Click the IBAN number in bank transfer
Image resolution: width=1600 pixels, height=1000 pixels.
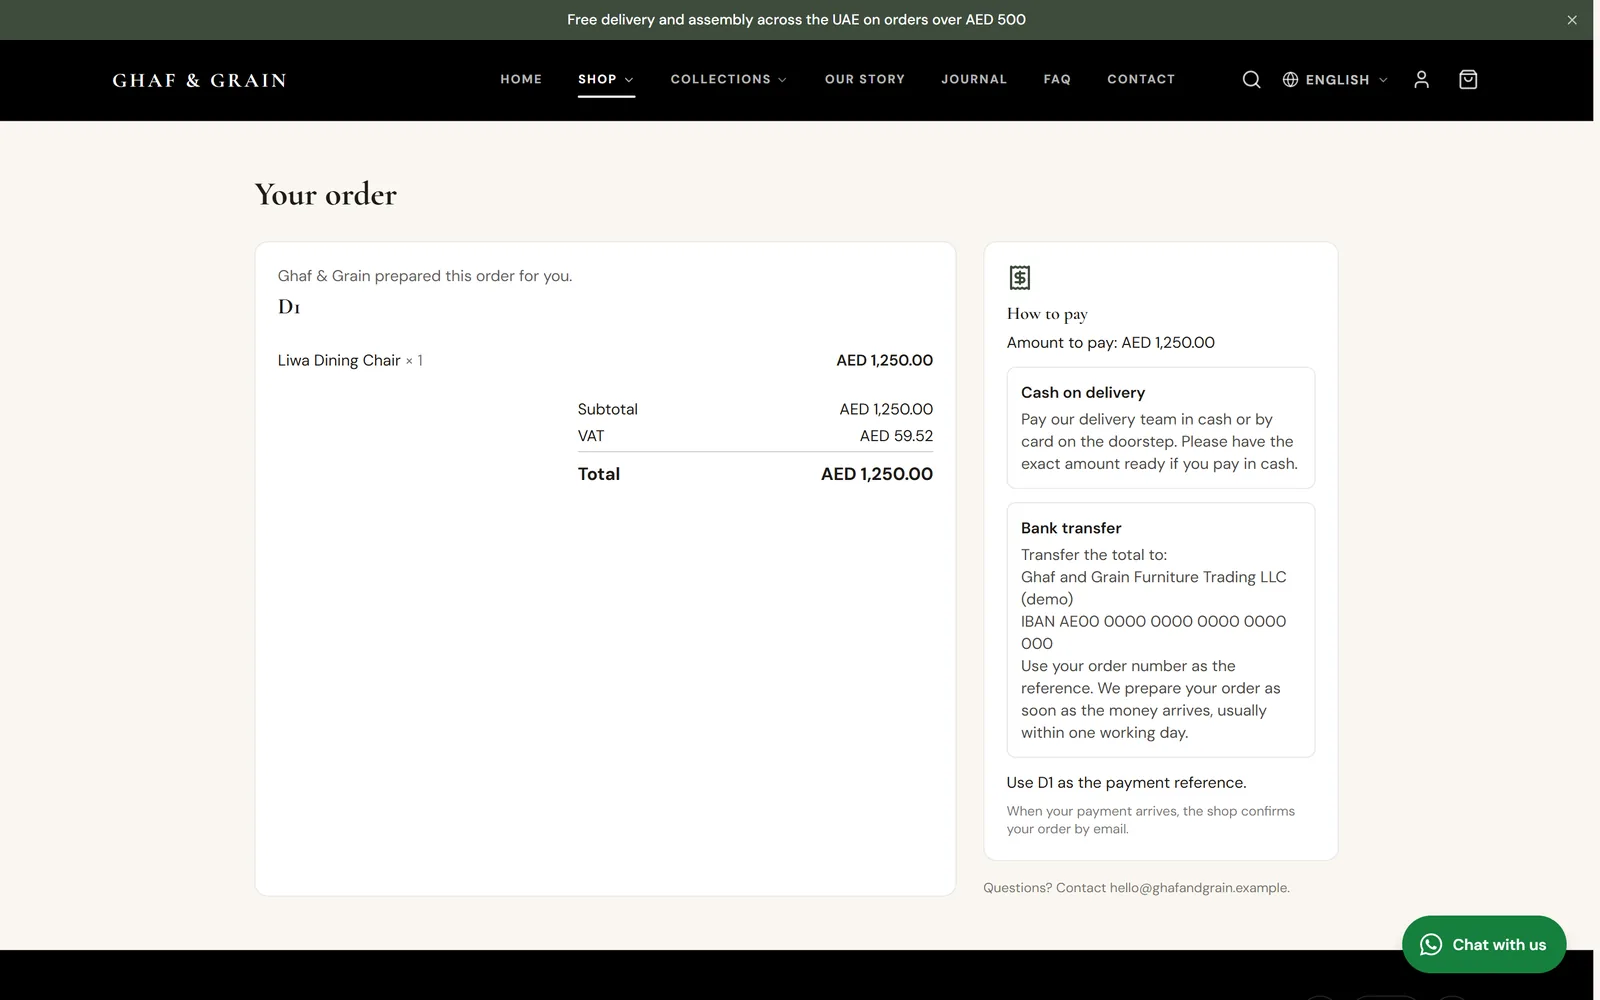1154,632
